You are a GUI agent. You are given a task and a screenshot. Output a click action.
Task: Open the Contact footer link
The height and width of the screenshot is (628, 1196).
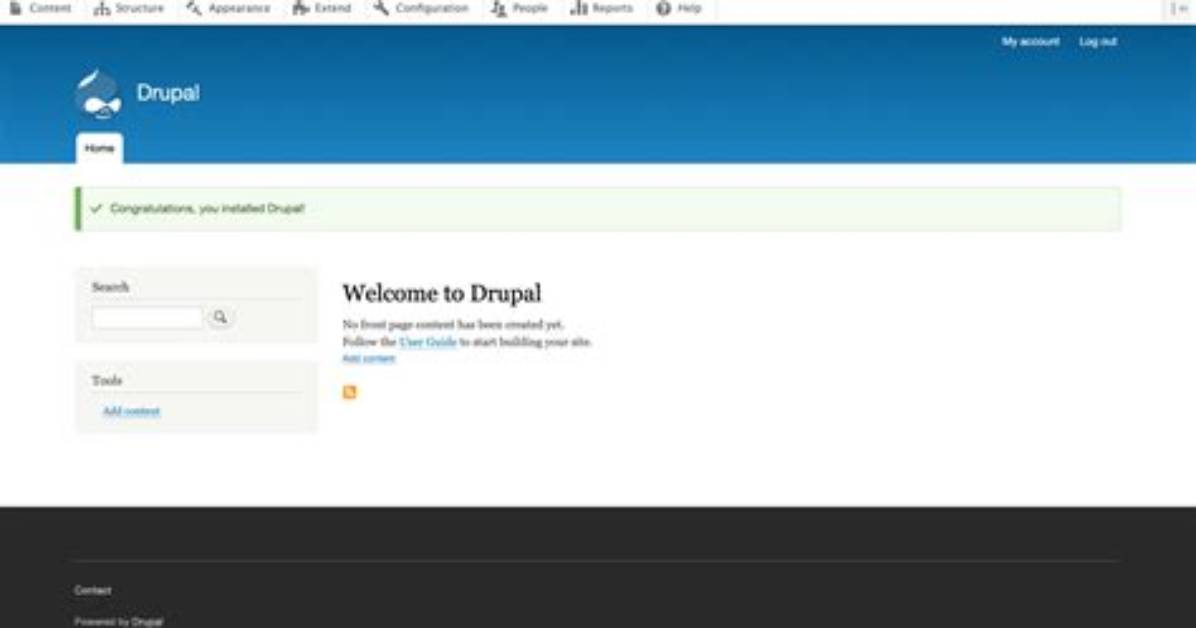click(x=92, y=591)
